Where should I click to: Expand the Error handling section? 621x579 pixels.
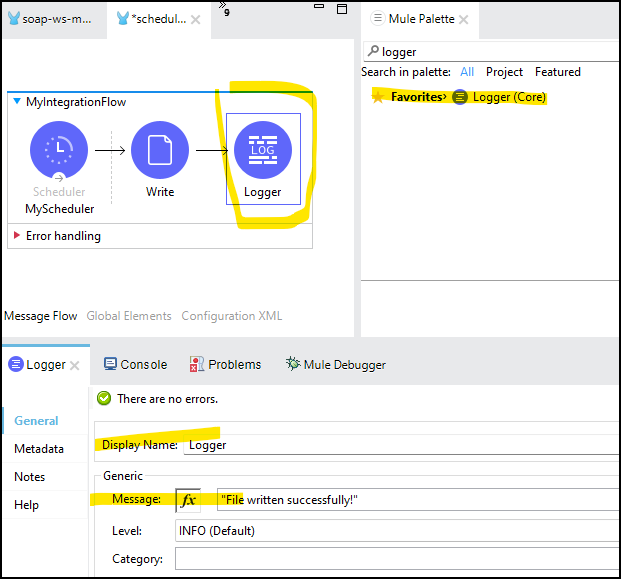(16, 236)
